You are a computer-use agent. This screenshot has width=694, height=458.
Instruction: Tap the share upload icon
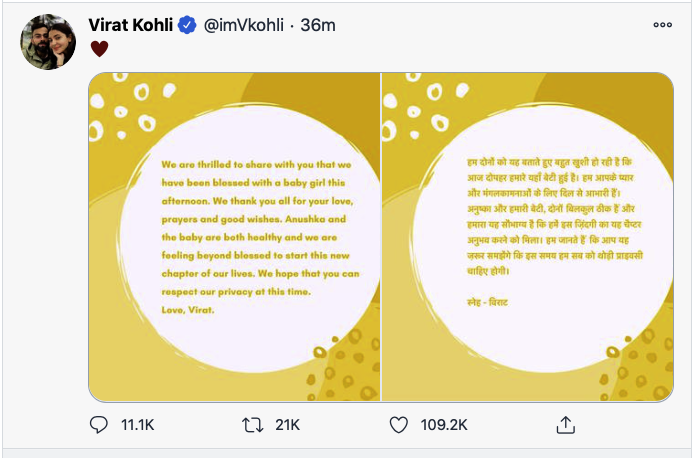coord(565,425)
